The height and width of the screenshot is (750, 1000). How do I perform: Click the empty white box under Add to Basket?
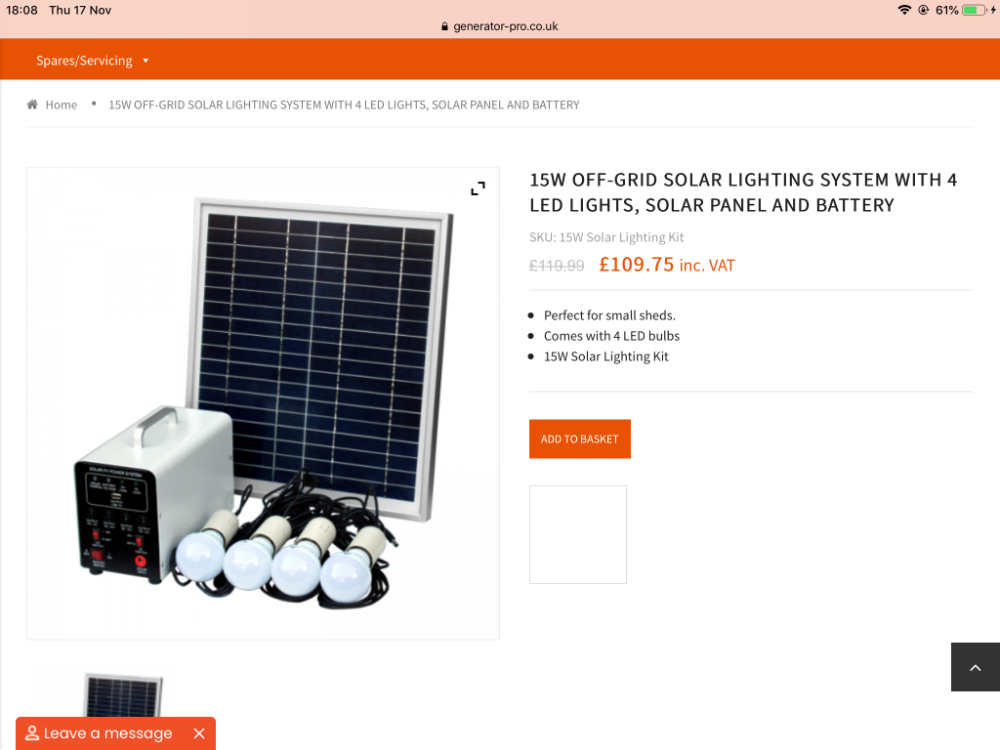tap(578, 534)
